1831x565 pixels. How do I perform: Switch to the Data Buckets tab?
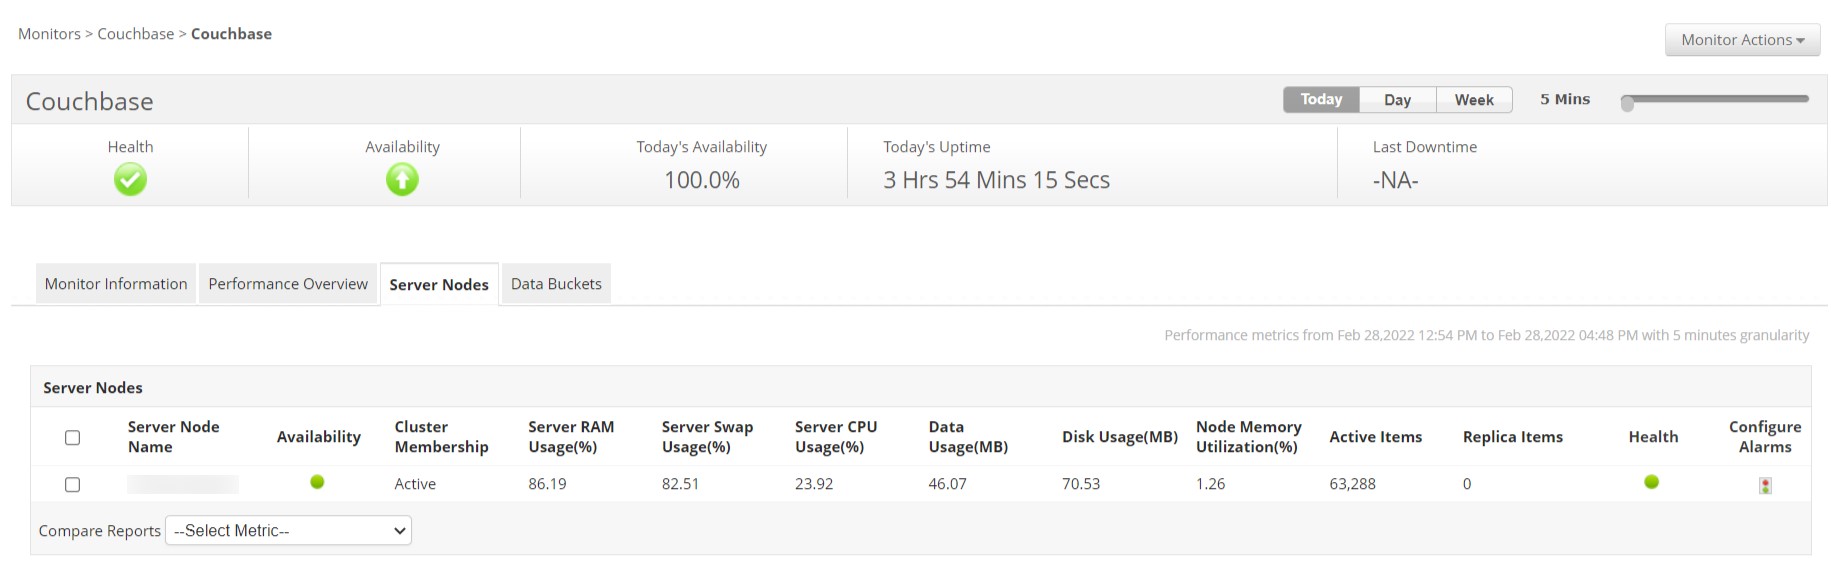(556, 284)
